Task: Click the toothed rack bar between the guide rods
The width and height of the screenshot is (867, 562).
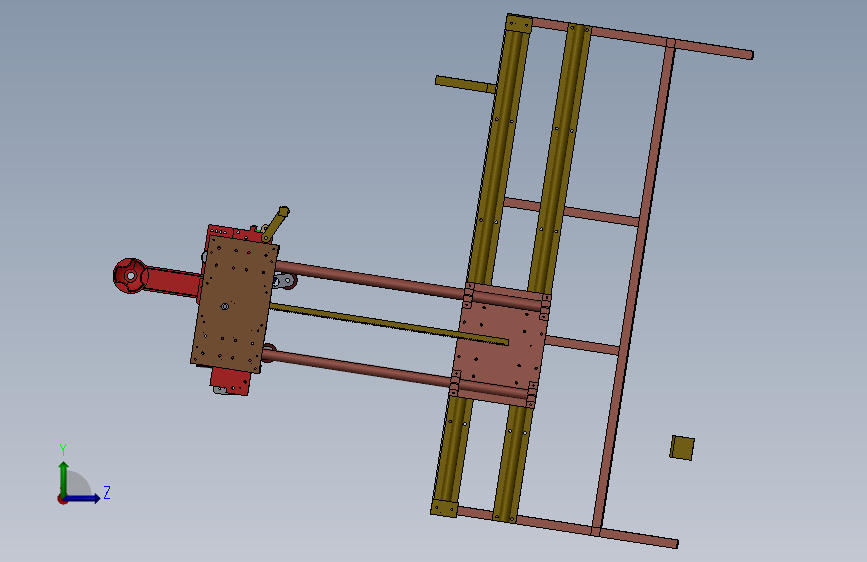Action: (389, 324)
